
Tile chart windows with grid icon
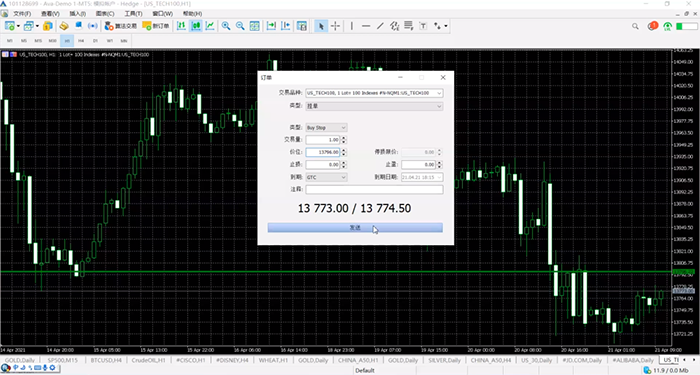[x=254, y=26]
